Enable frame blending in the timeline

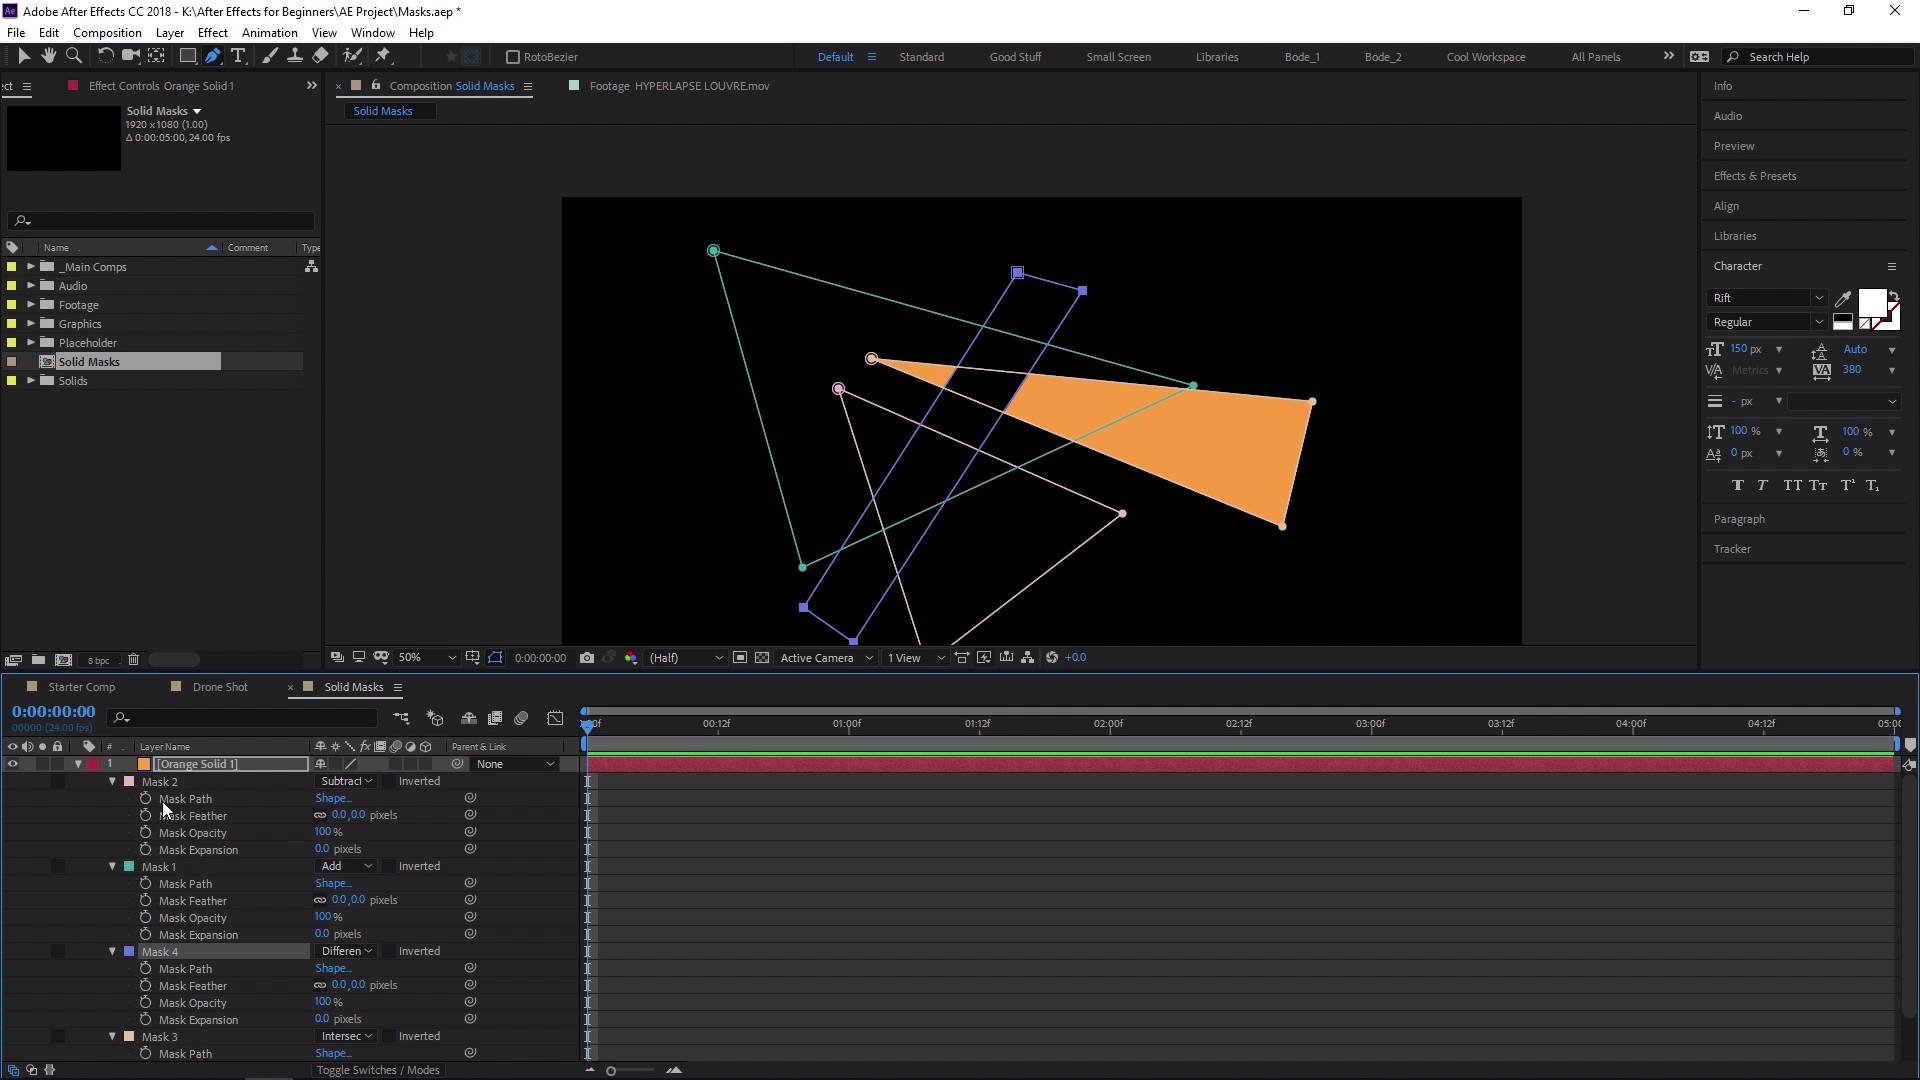[x=494, y=718]
